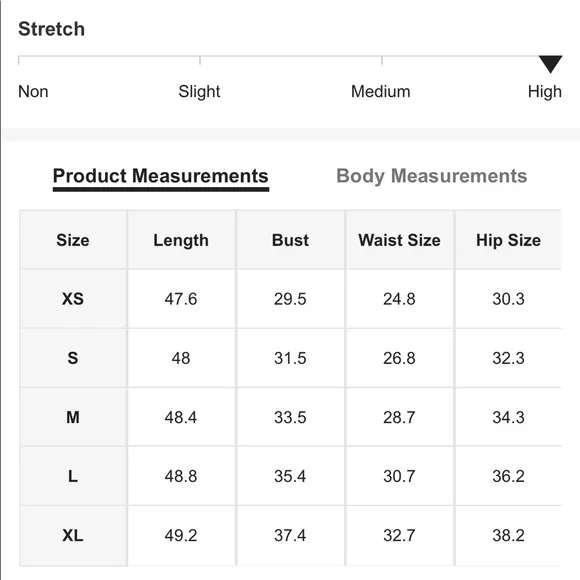Click the High stretch triangle marker
Viewport: 580px width, 580px height.
pos(550,64)
